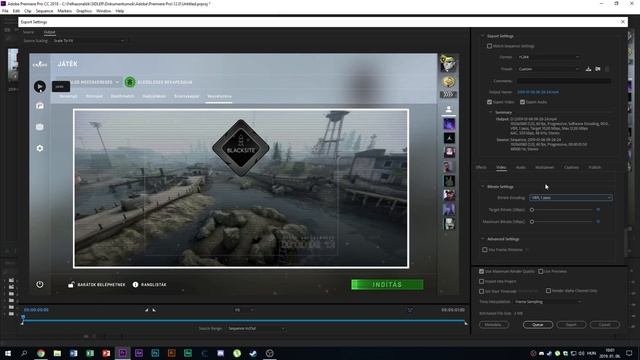Open the Format dropdown showing H.264

pyautogui.click(x=548, y=57)
